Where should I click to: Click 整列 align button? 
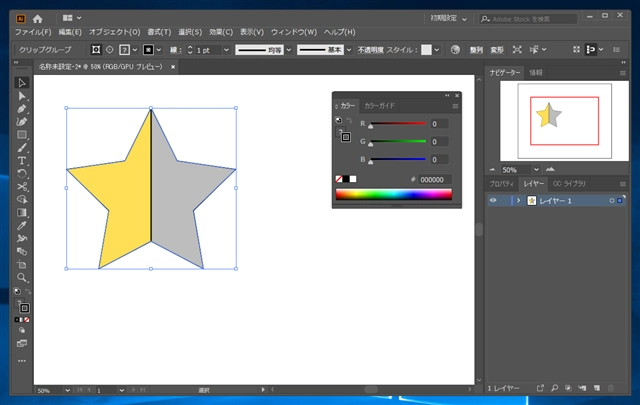[x=476, y=50]
